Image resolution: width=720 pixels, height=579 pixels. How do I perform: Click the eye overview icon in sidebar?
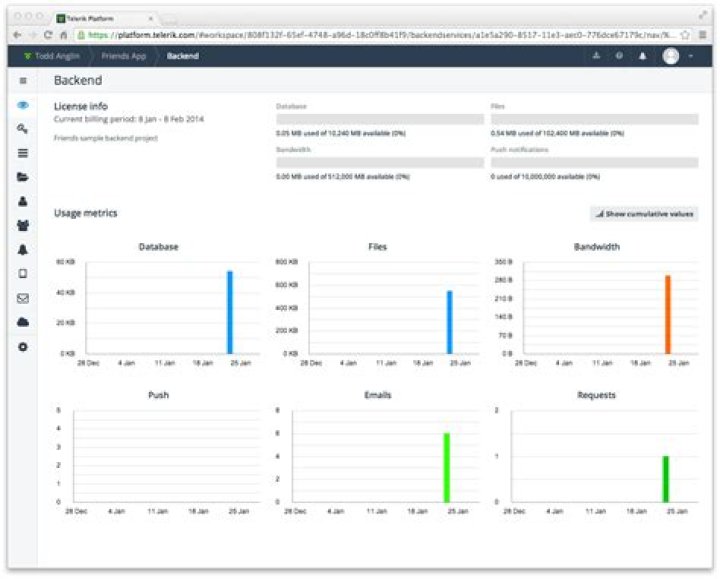pos(23,105)
